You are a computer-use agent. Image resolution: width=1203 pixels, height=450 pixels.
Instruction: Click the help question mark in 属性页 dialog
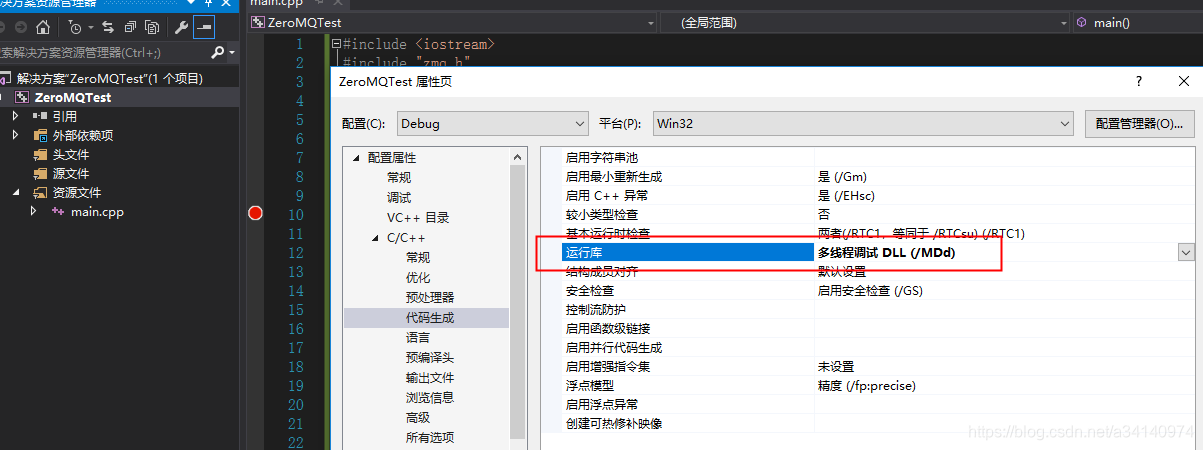1139,81
